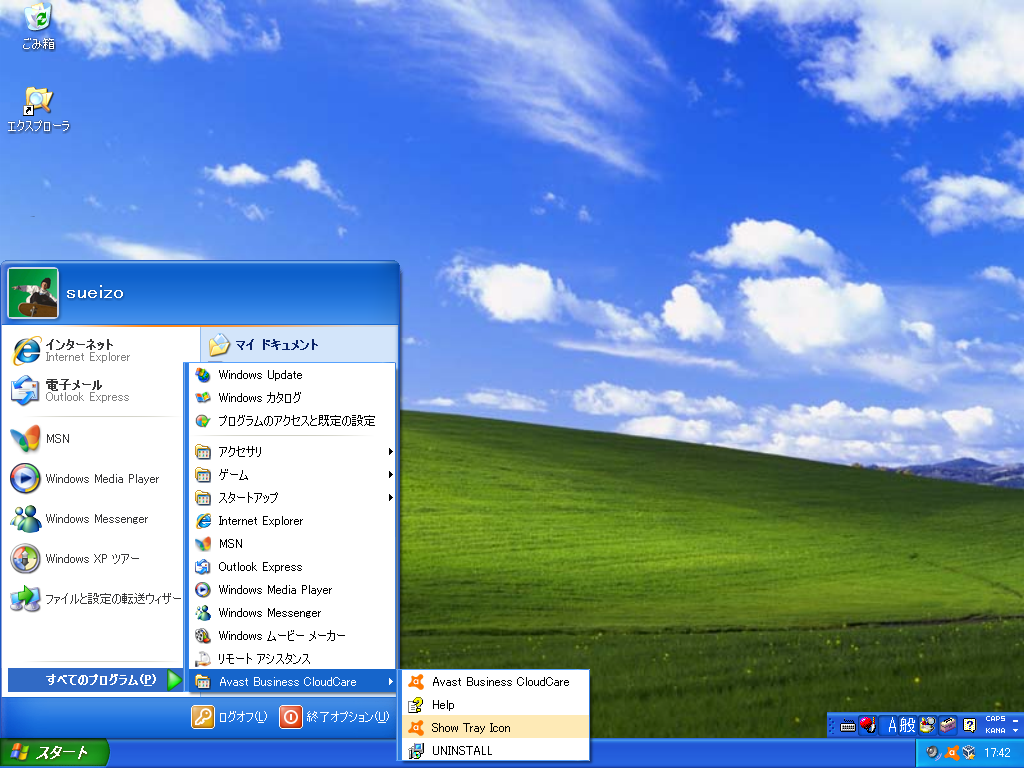
Task: Click the red IME globe icon in language bar
Action: [x=867, y=725]
